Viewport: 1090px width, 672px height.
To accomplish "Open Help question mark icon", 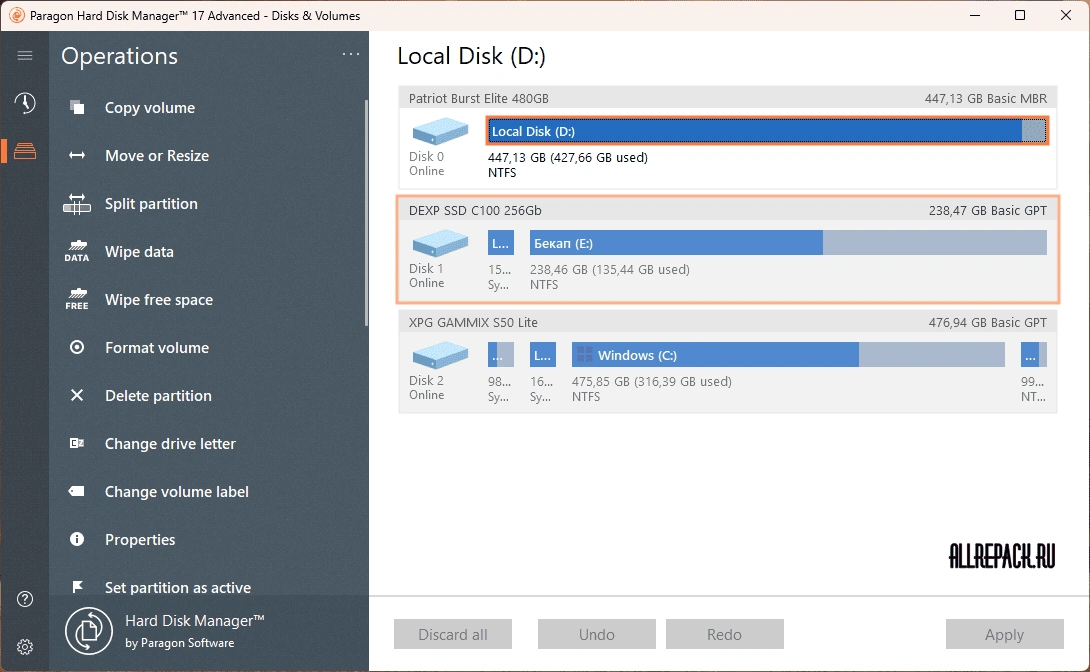I will click(25, 599).
